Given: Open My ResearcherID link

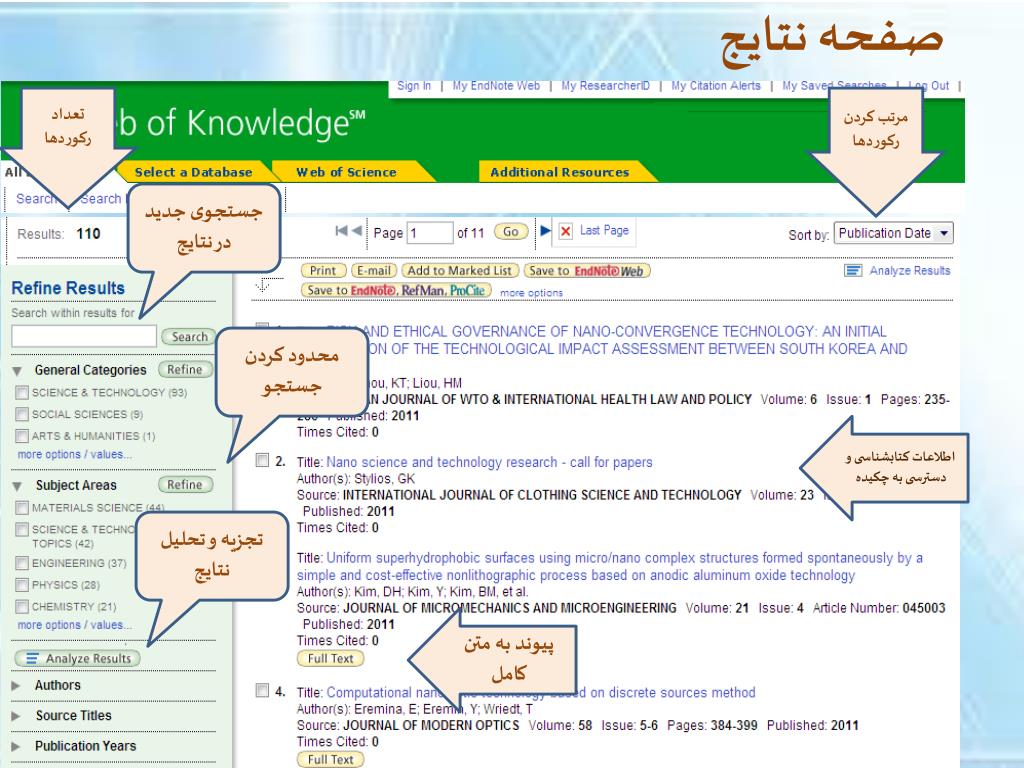Looking at the screenshot, I should coord(605,86).
